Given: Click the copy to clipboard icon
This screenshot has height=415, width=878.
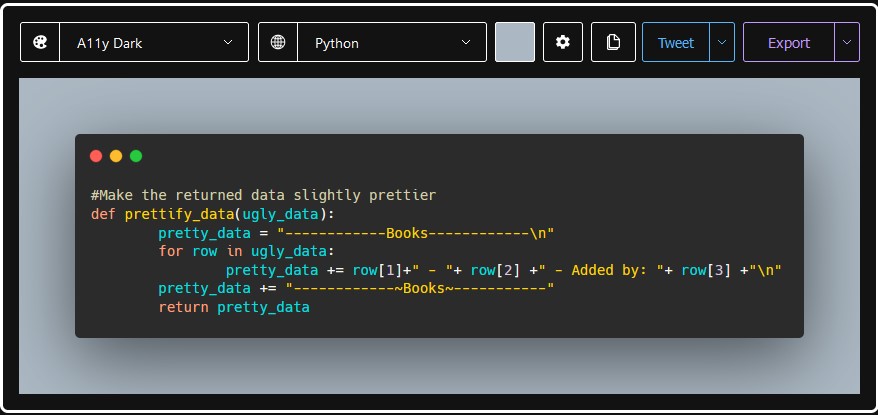Looking at the screenshot, I should click(x=613, y=42).
